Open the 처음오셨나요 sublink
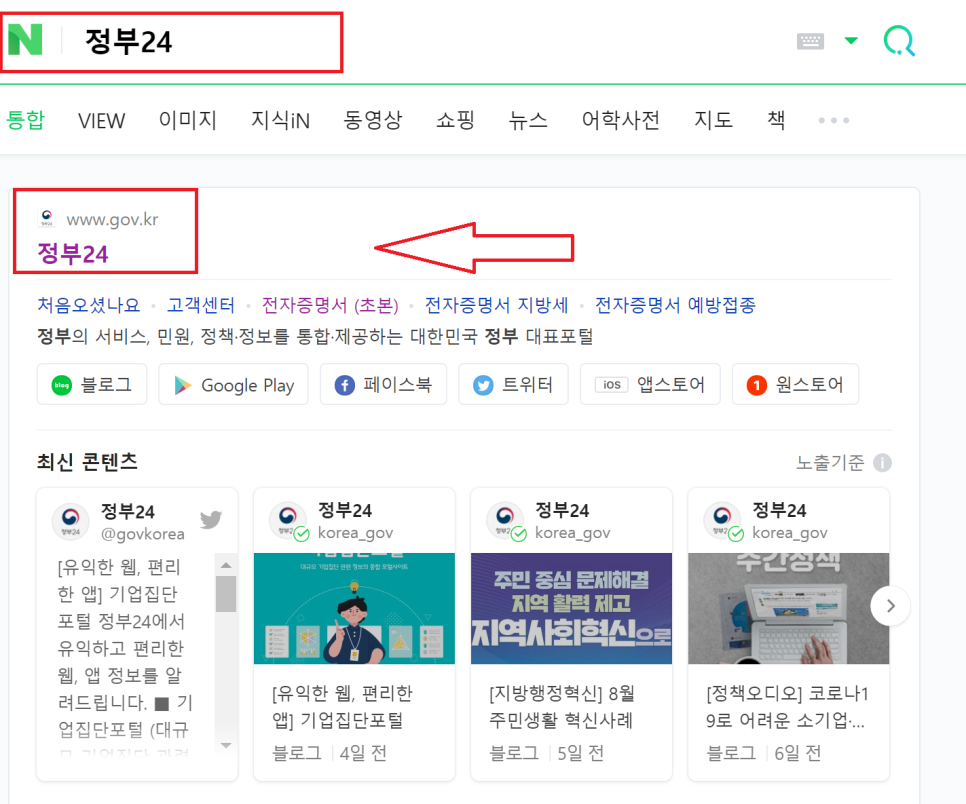966x804 pixels. [x=89, y=305]
